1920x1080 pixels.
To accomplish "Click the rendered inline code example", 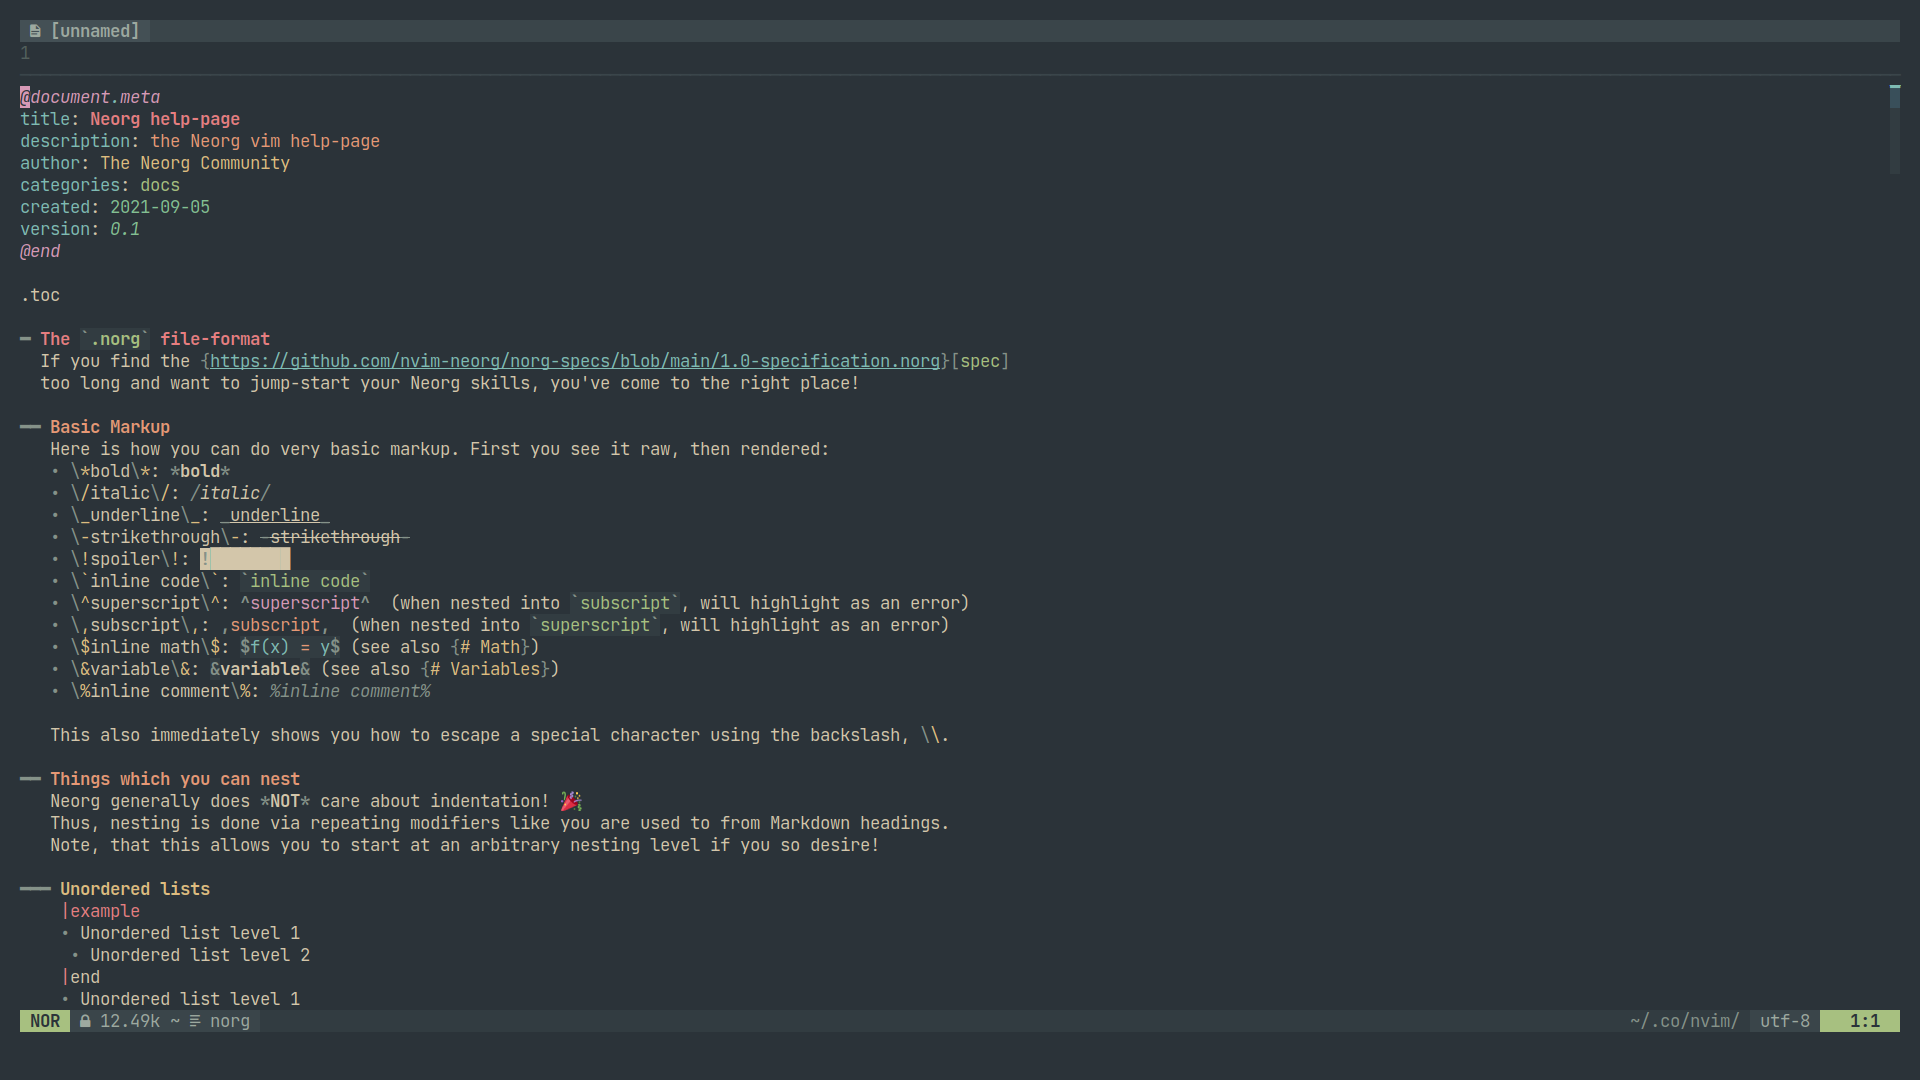I will click(305, 581).
